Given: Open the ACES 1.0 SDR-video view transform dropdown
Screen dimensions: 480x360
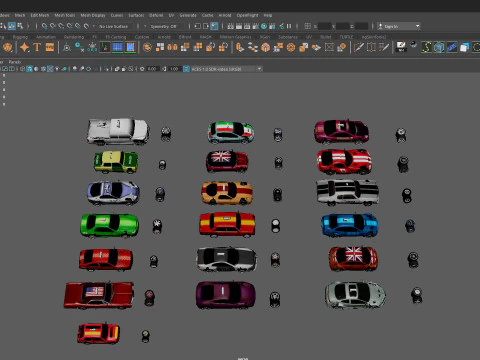Looking at the screenshot, I should pyautogui.click(x=226, y=69).
